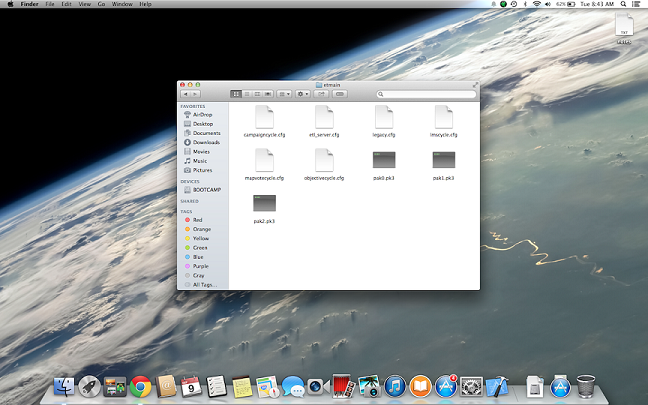Open the campaigncycle.cfg file icon
This screenshot has width=648, height=405.
pyautogui.click(x=264, y=117)
